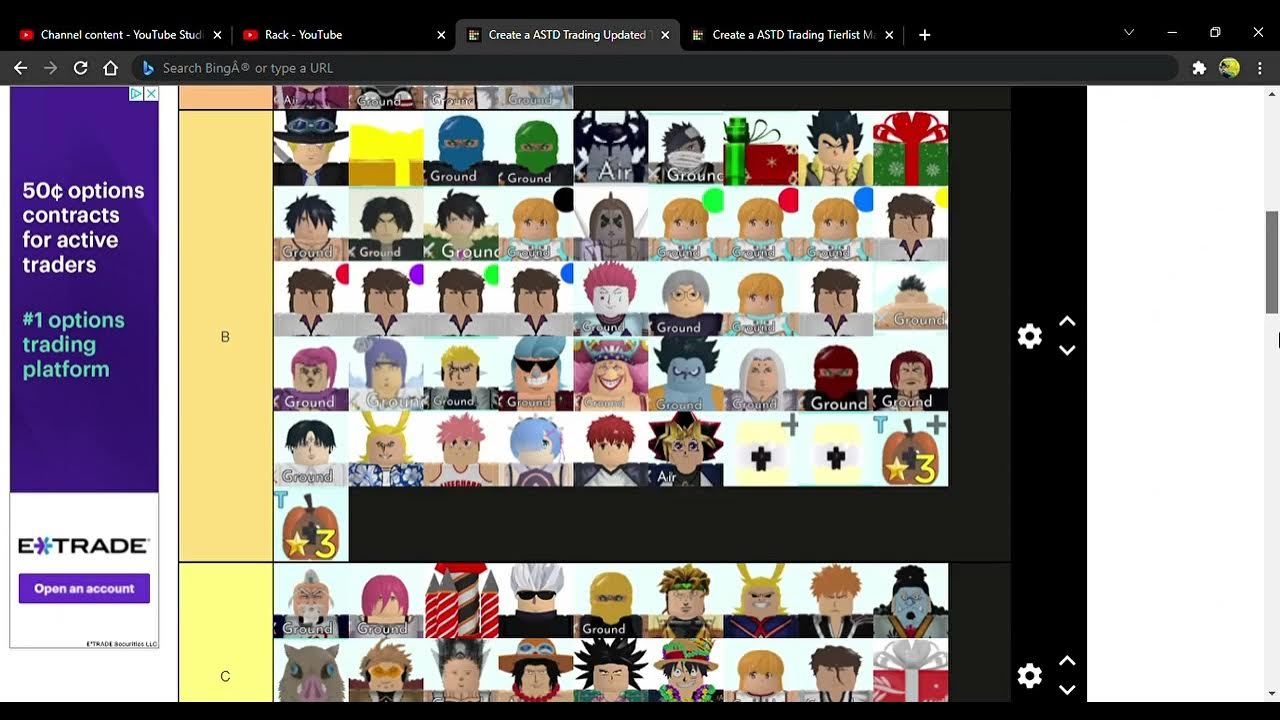Screen dimensions: 1280x720
Task: Select the blue masked Ground unit
Action: (461, 148)
